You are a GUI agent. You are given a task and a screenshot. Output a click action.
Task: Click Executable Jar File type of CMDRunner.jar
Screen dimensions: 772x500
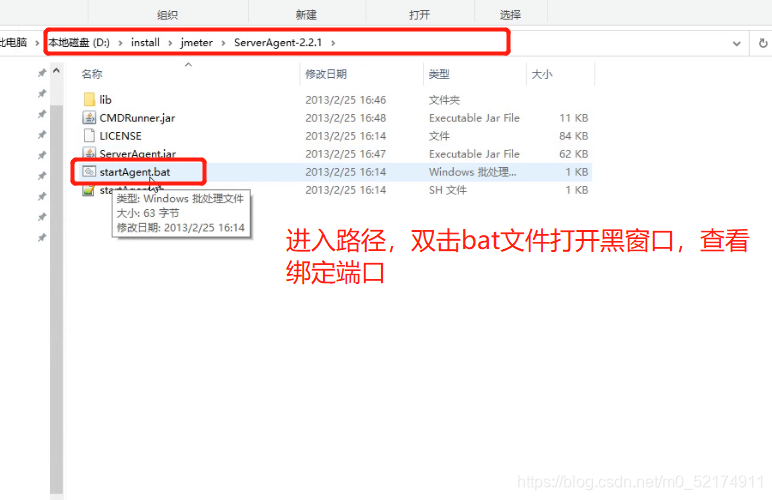(474, 118)
